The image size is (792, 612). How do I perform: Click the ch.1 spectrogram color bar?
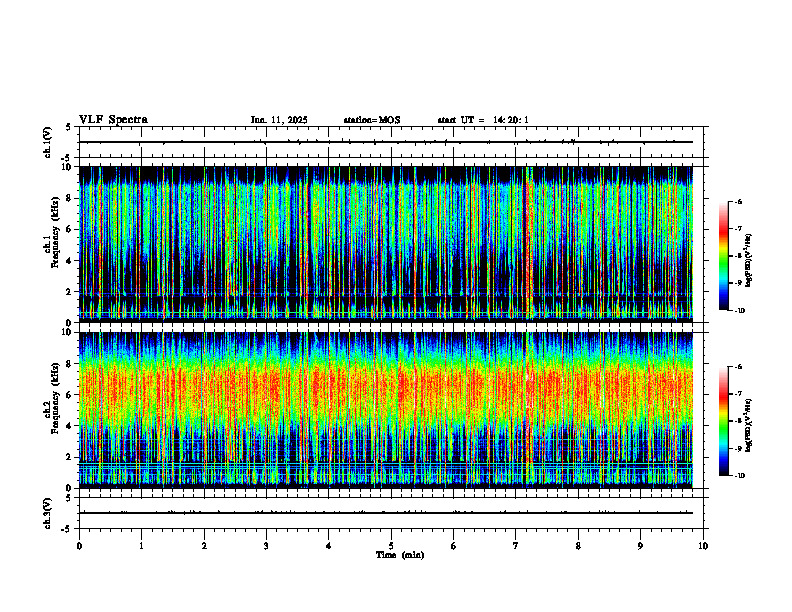click(724, 256)
